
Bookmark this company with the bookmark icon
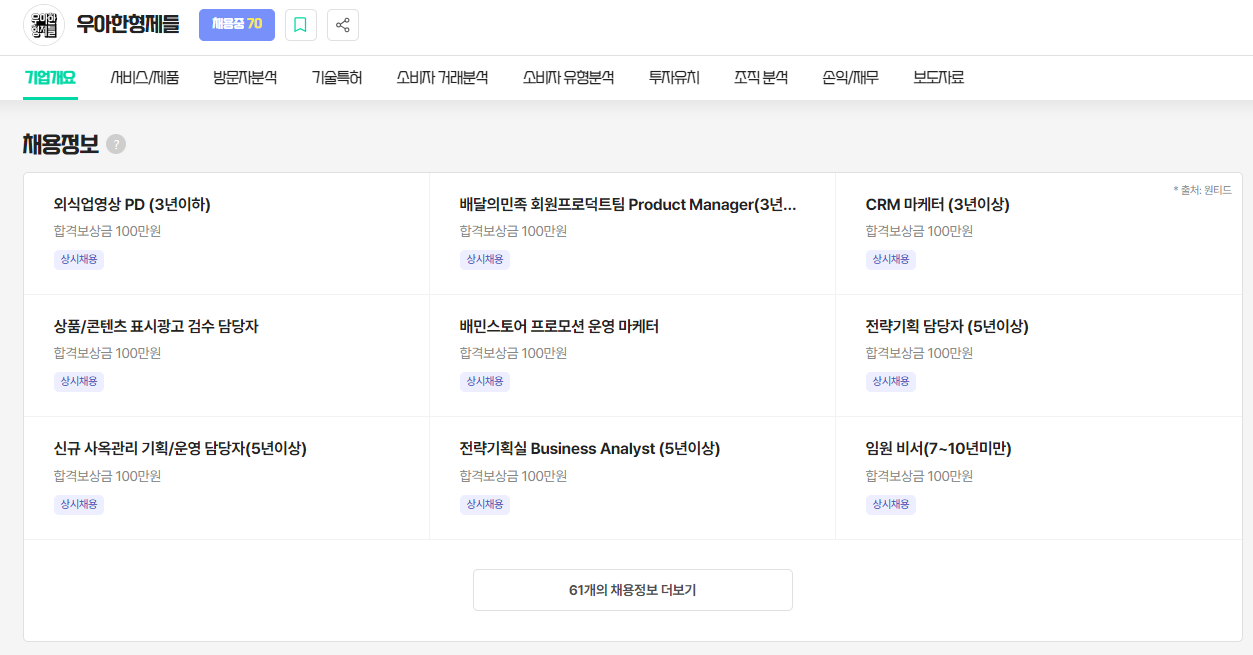point(301,25)
